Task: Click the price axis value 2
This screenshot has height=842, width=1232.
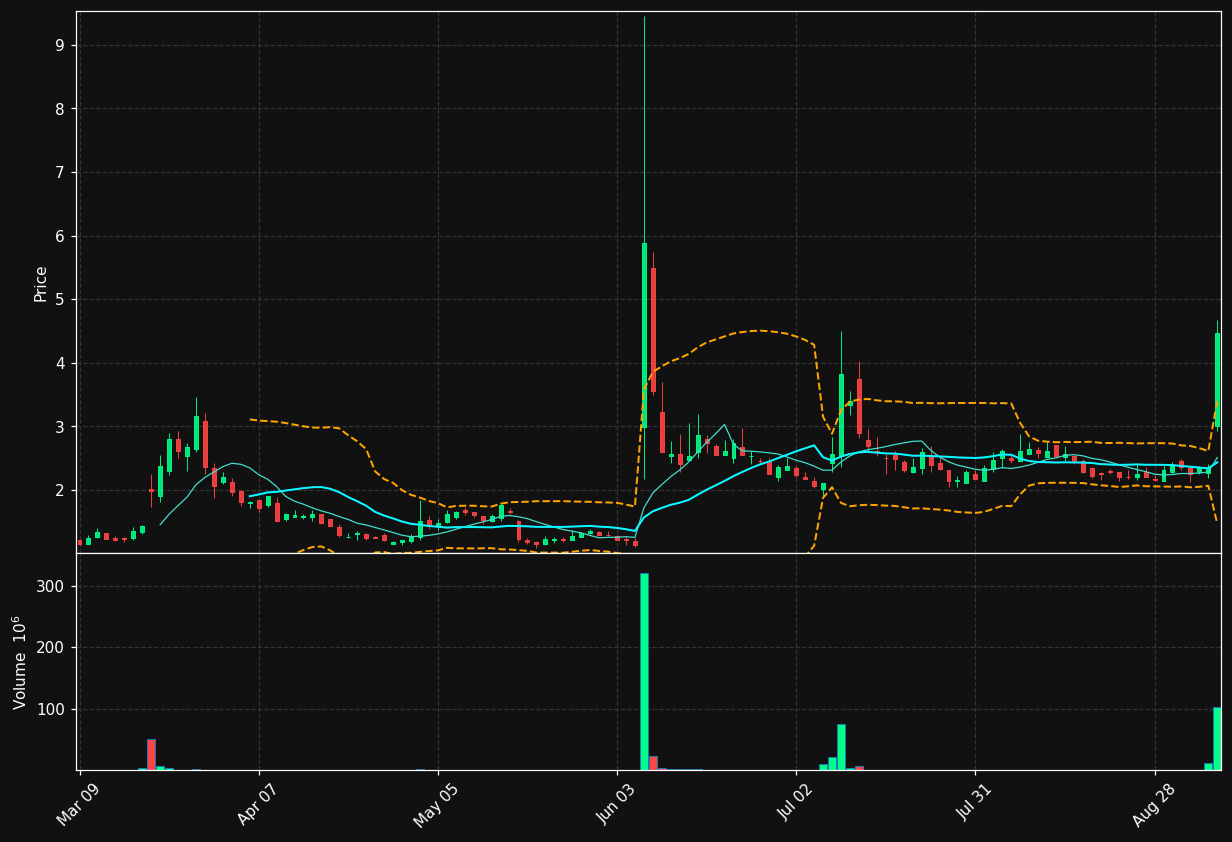Action: point(60,491)
